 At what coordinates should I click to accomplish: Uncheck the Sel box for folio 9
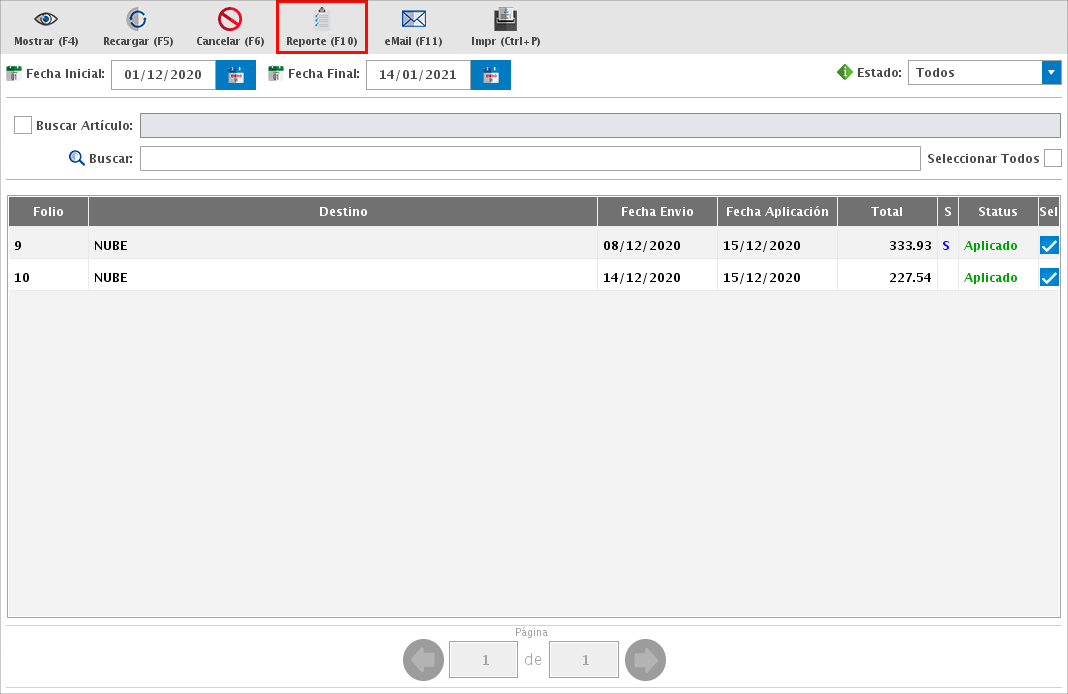(1049, 245)
